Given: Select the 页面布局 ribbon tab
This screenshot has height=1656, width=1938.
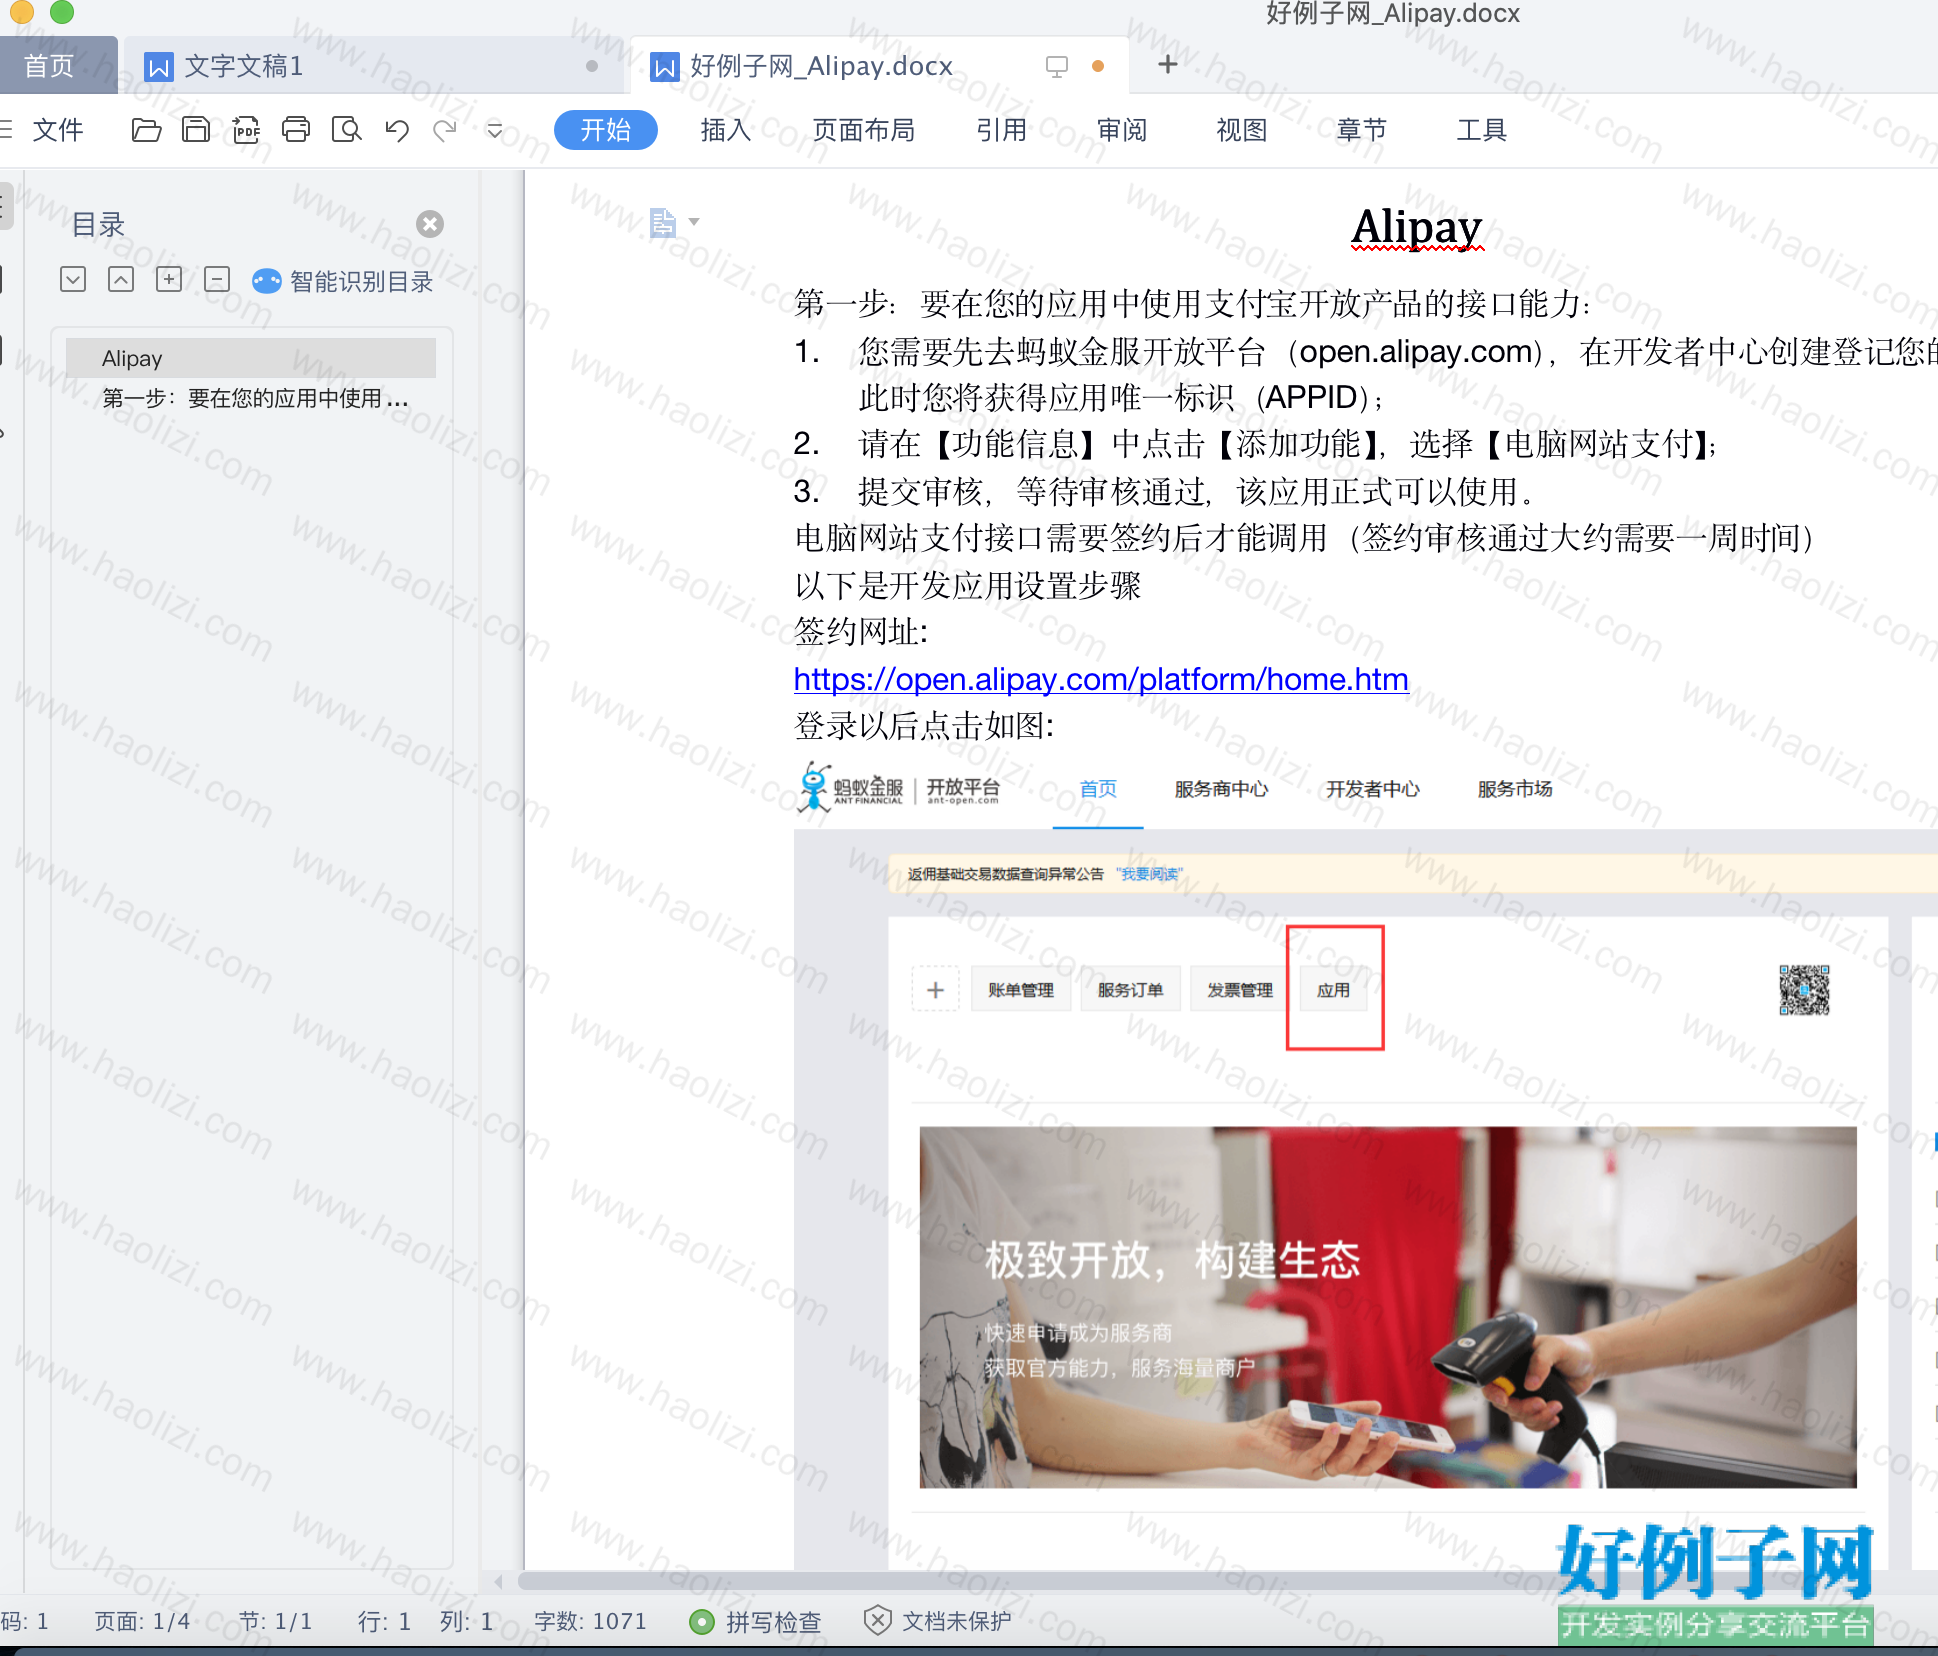Looking at the screenshot, I should (x=863, y=130).
